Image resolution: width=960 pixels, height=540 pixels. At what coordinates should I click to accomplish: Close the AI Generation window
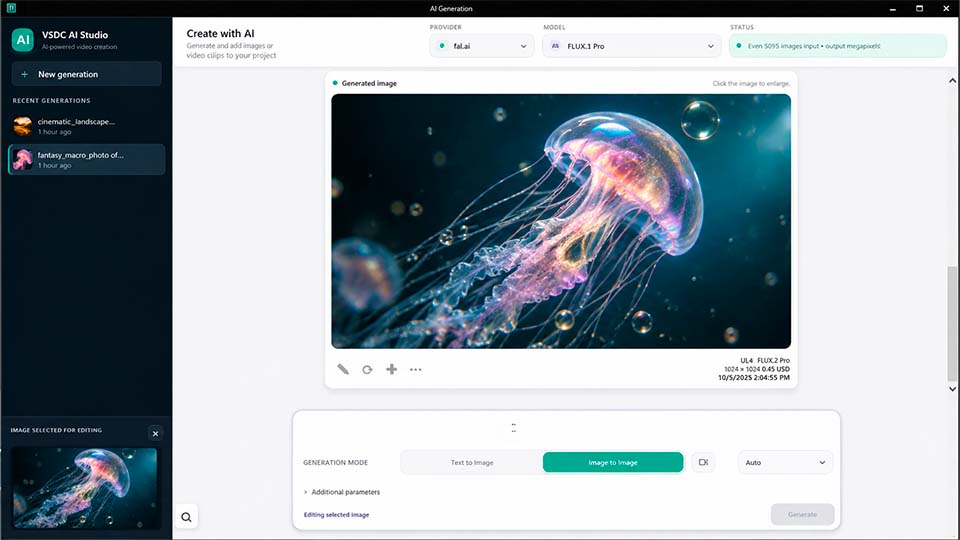pos(946,9)
